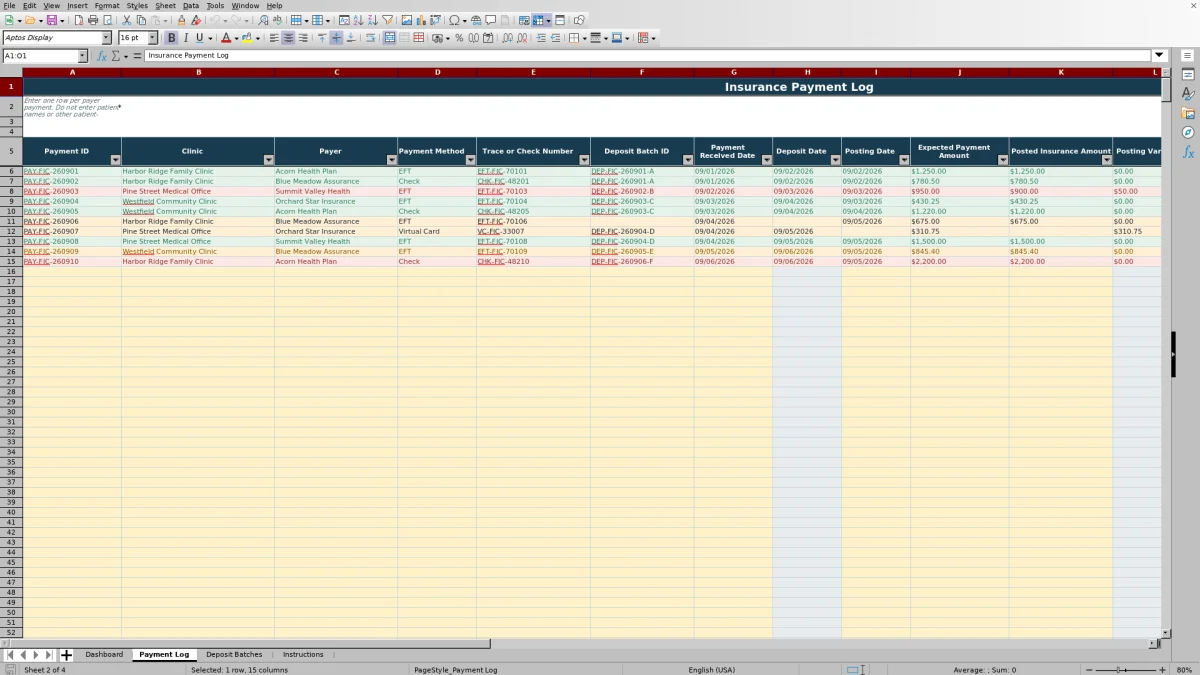This screenshot has height=675, width=1200.
Task: Click the EFT-FIC-70103 trace number cell
Action: pyautogui.click(x=533, y=191)
